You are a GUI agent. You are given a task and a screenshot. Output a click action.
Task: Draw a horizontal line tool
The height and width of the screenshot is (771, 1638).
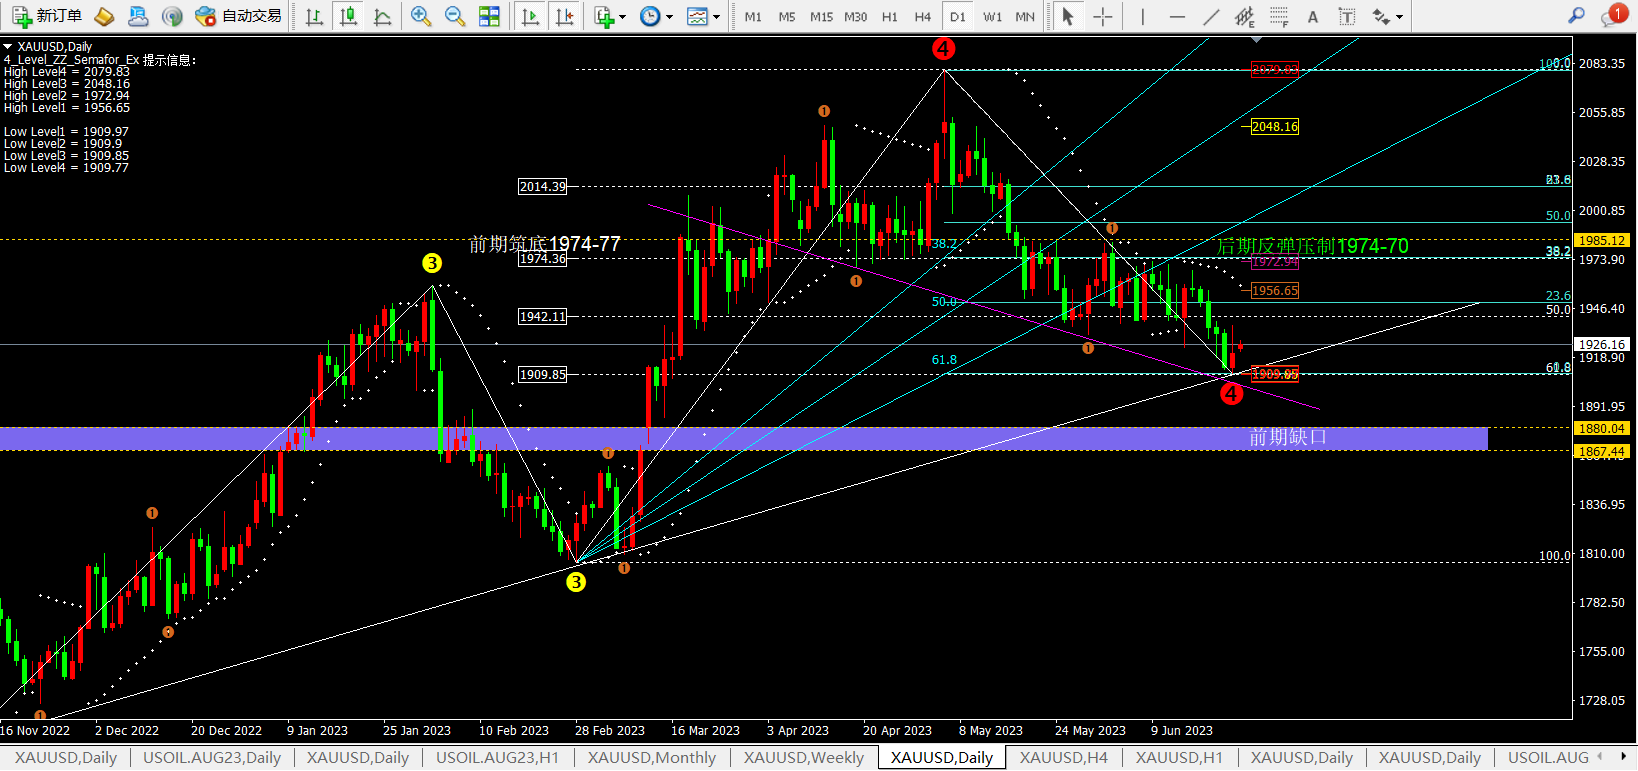pos(1177,16)
